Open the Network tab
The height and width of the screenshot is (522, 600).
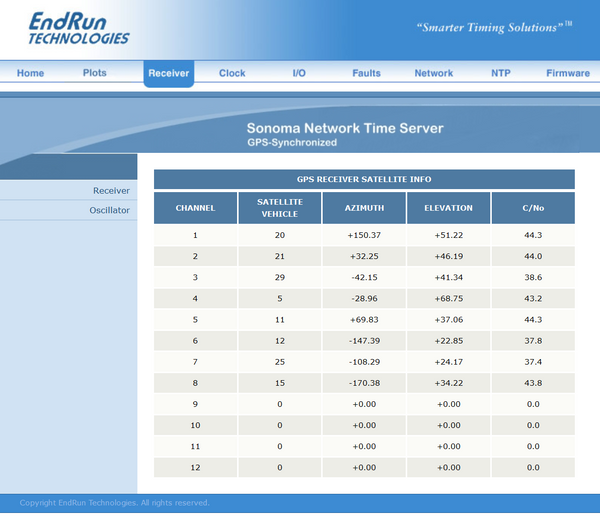tap(434, 73)
